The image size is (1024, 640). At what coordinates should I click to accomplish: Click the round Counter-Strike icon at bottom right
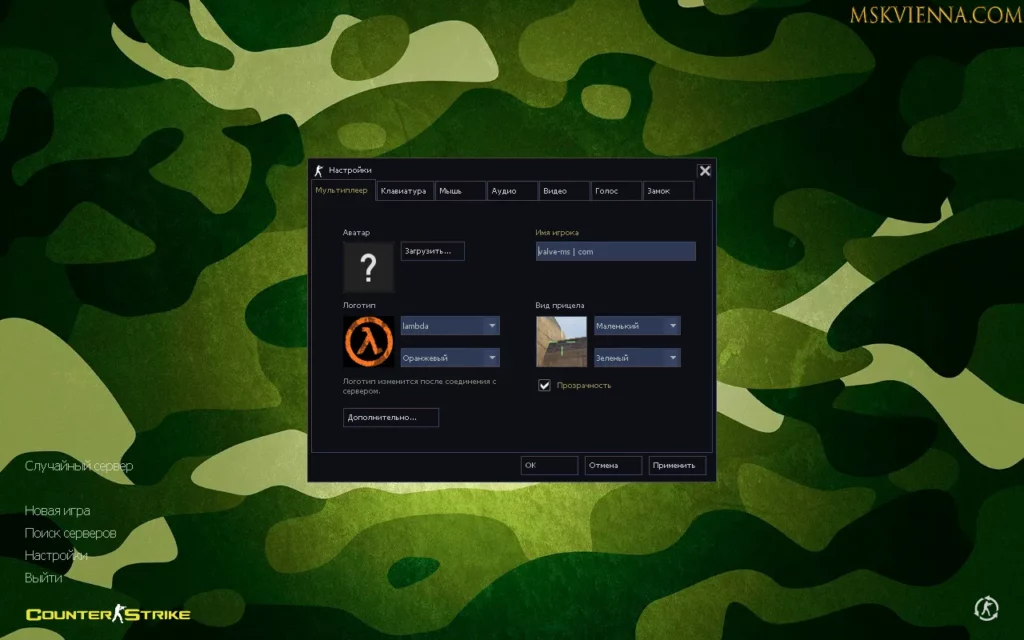click(985, 607)
